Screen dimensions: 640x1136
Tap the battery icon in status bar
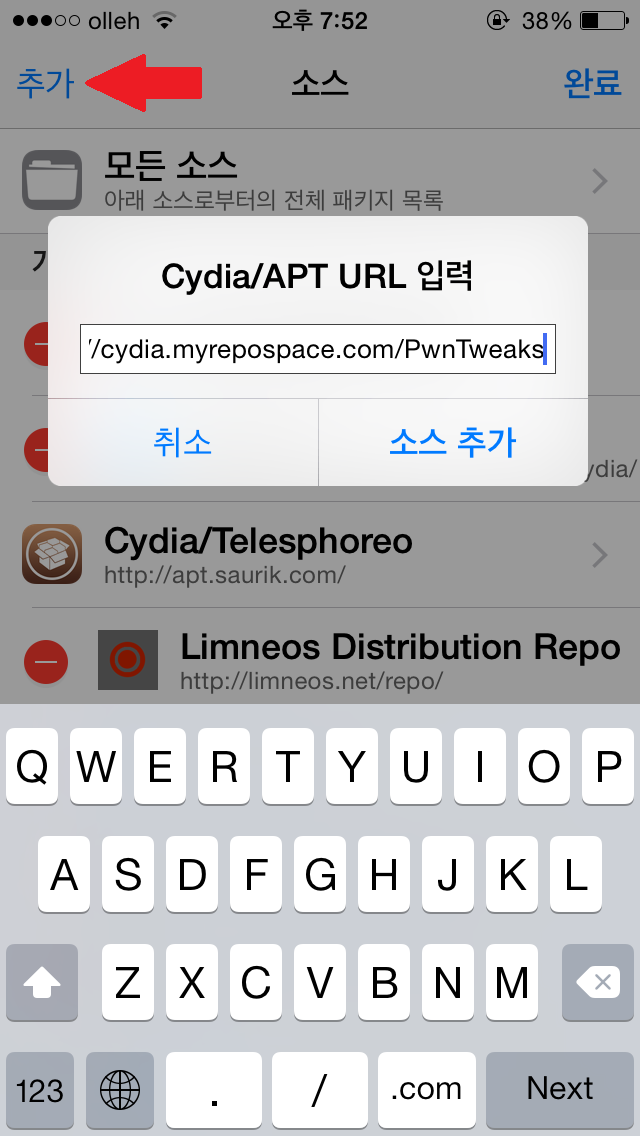click(604, 21)
